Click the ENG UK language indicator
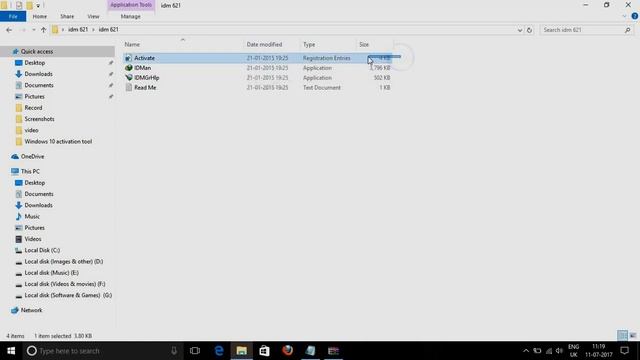Screen dimensions: 640x360 click(x=573, y=351)
